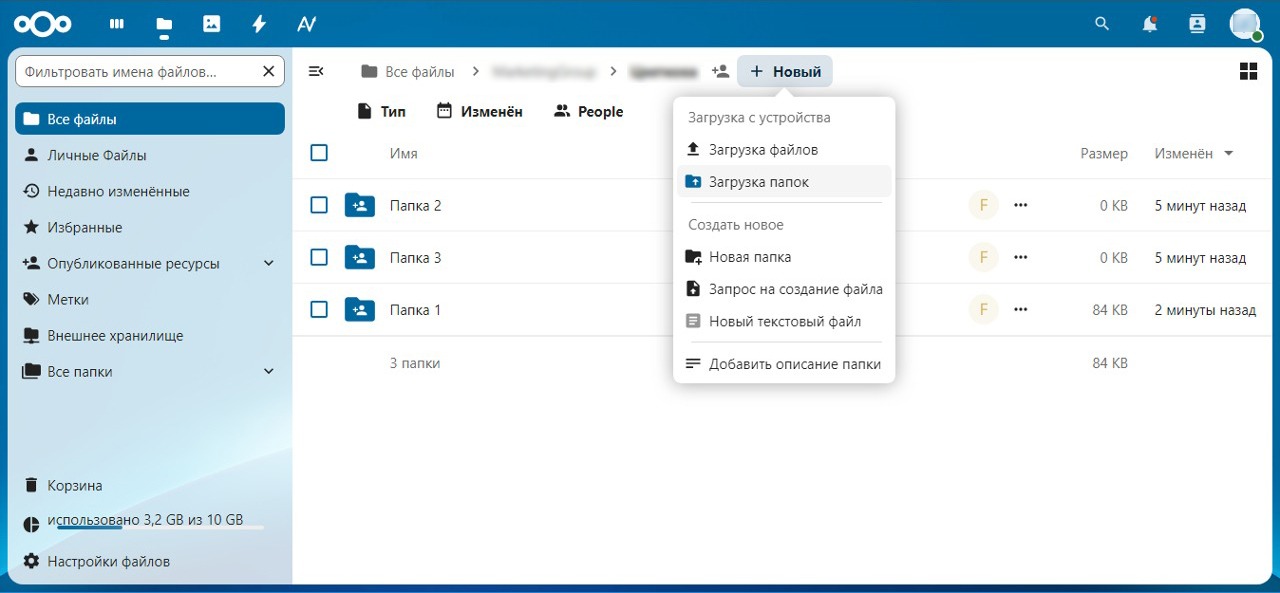
Task: Open the People filter dropdown
Action: pos(588,111)
